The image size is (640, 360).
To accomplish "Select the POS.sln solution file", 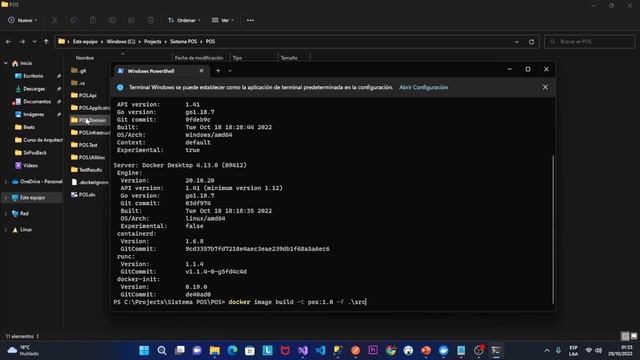I will pos(87,195).
